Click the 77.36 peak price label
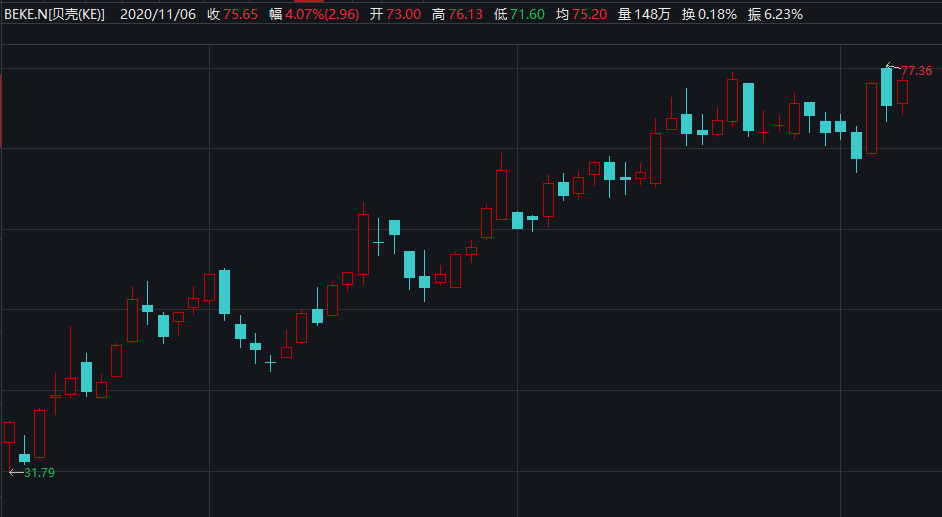The image size is (942, 517). (917, 71)
